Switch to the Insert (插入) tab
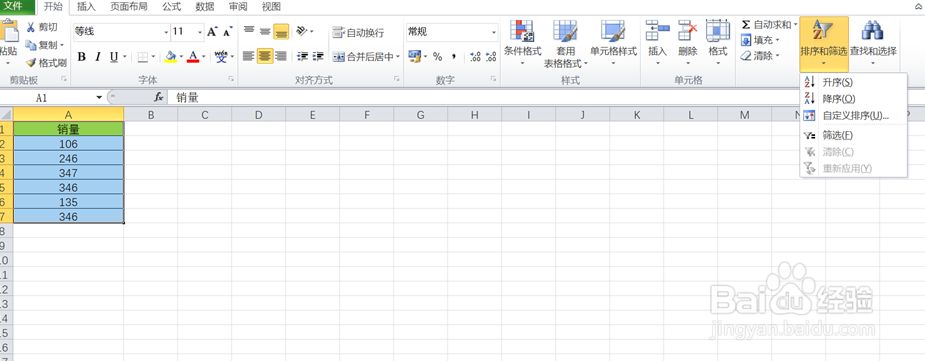 (86, 7)
